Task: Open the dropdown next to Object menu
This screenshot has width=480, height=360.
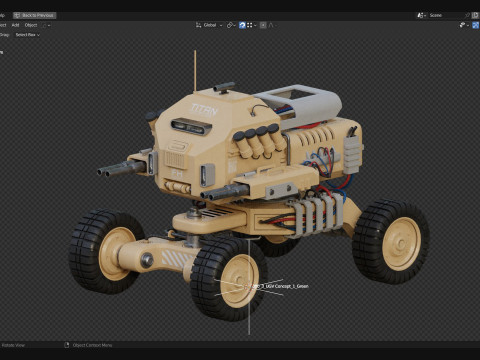Action: click(46, 25)
